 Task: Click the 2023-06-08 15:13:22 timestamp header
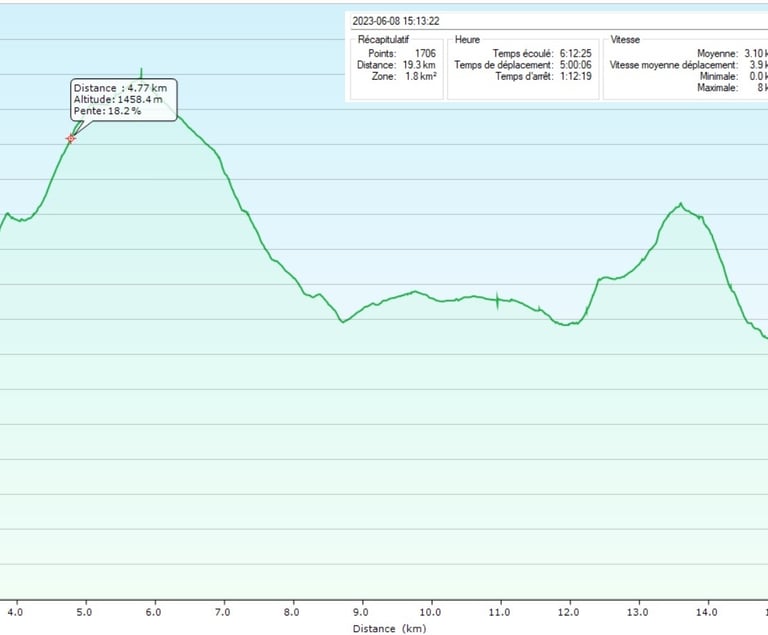(396, 21)
